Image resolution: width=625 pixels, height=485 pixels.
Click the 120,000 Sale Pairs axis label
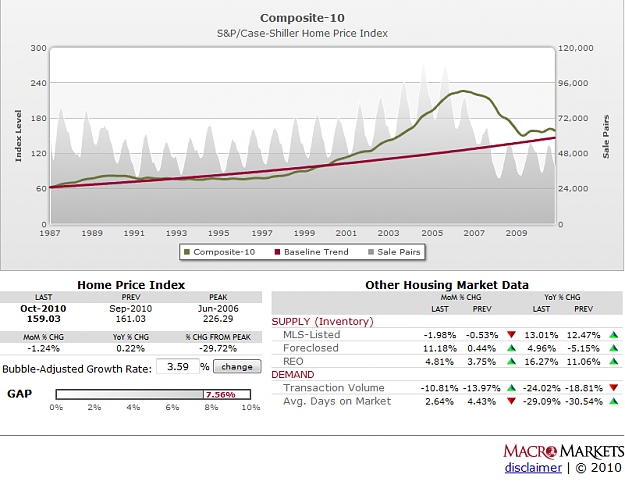pos(576,48)
